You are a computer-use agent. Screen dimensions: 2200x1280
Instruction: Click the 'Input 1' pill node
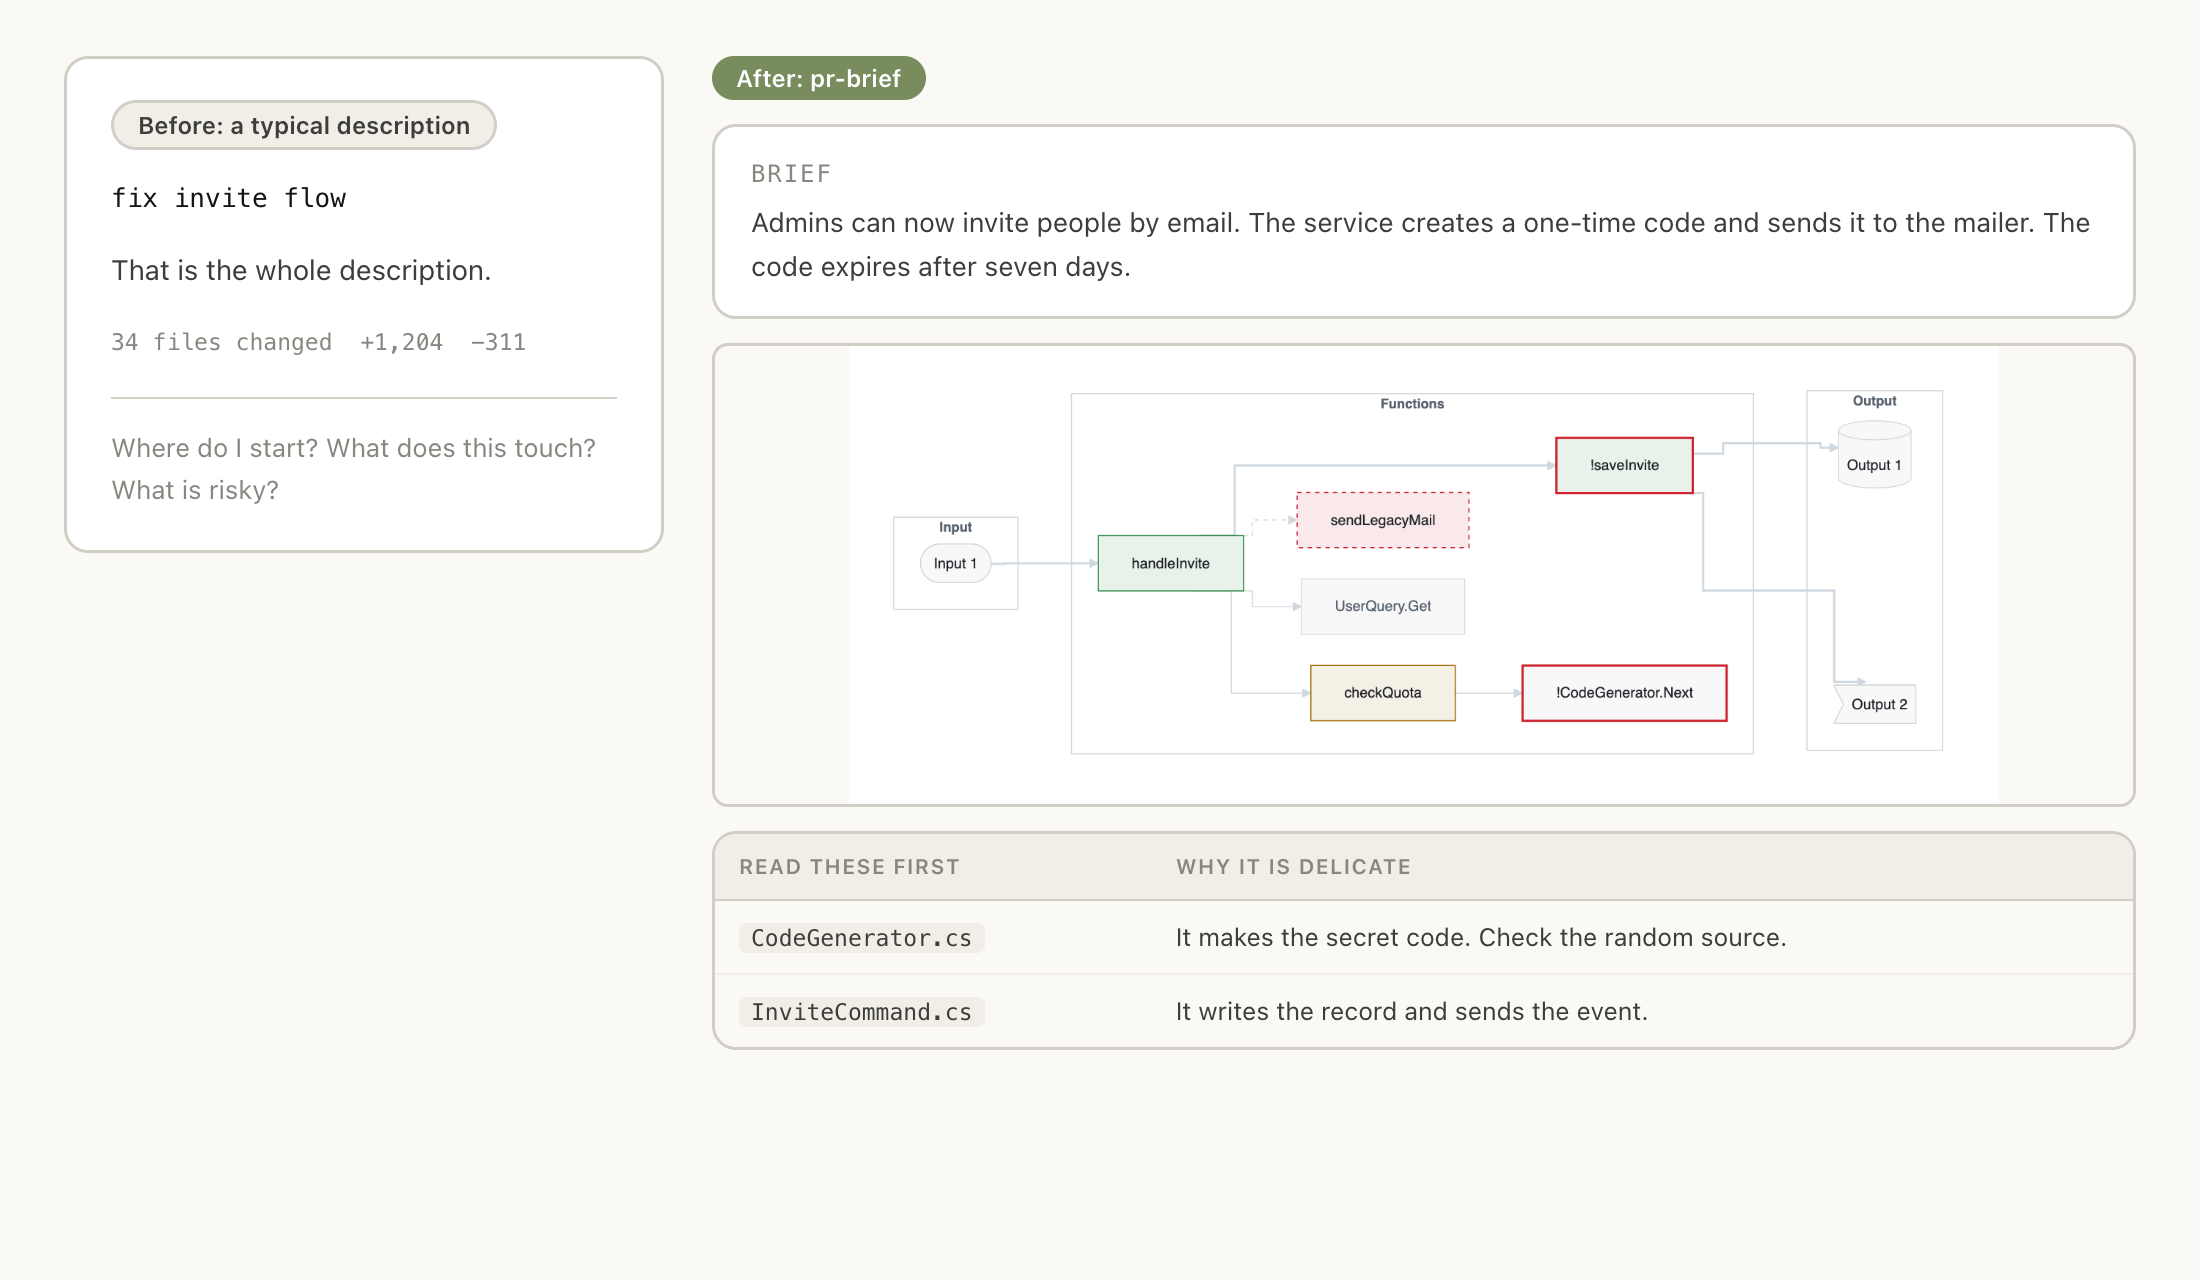[x=955, y=563]
